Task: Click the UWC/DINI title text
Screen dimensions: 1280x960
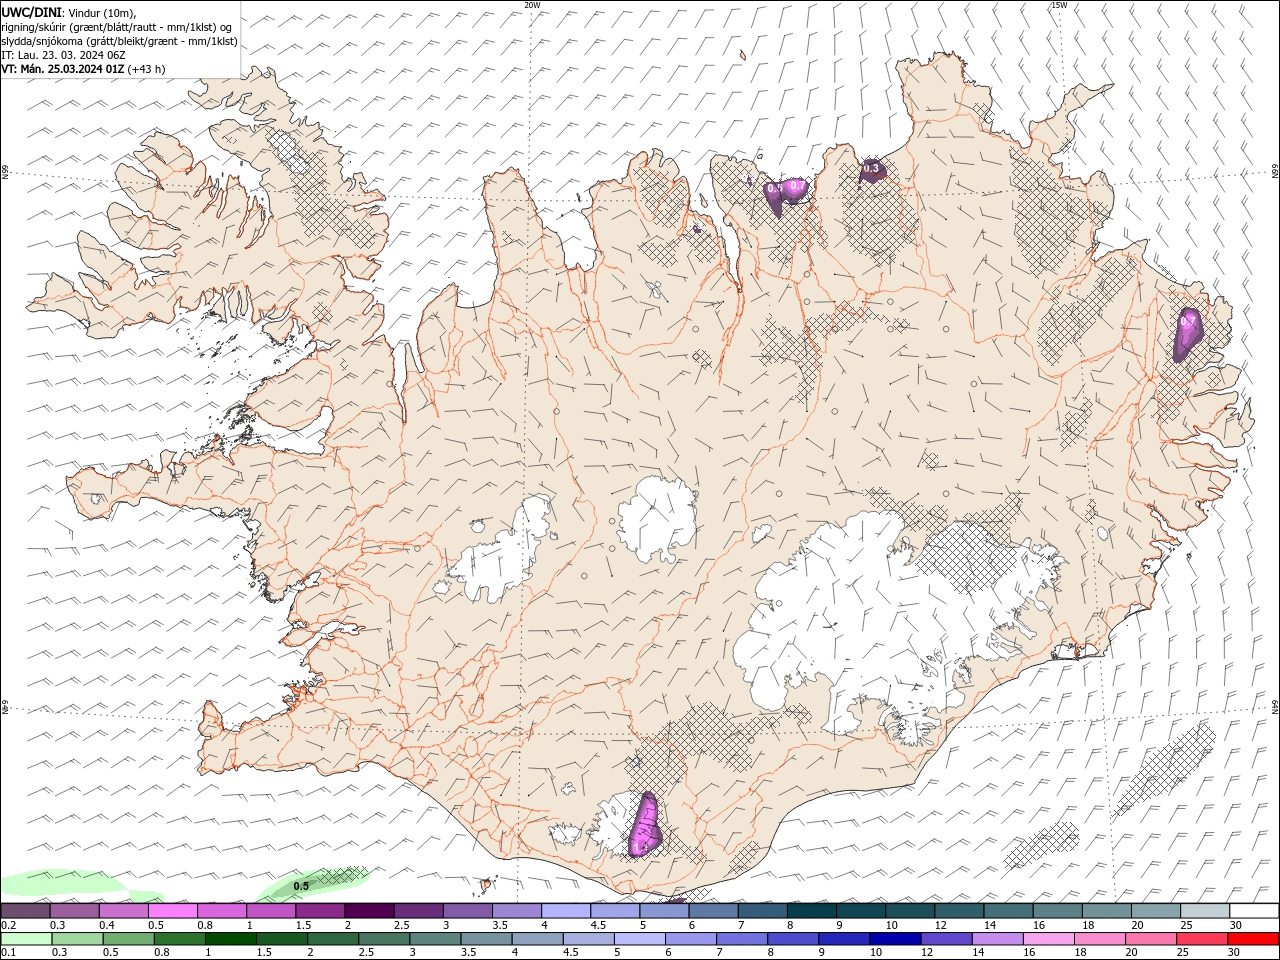Action: click(x=33, y=11)
